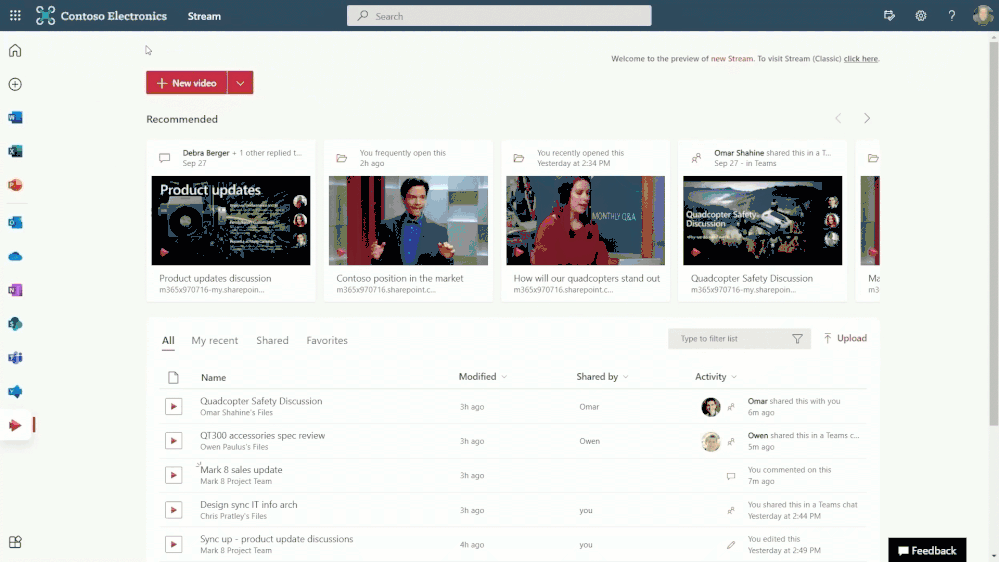
Task: Expand the New video dropdown arrow
Action: 240,83
